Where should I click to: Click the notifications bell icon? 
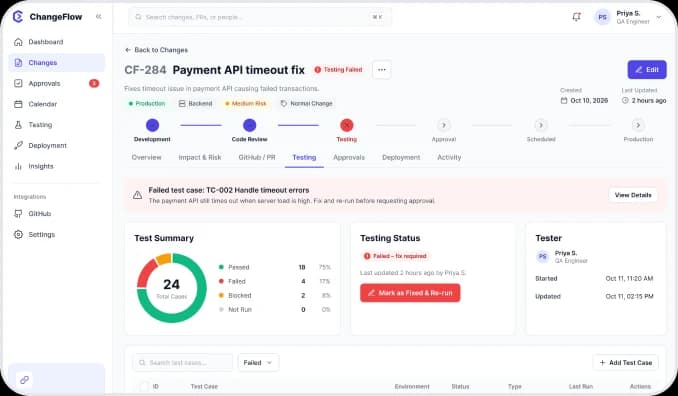click(x=576, y=17)
